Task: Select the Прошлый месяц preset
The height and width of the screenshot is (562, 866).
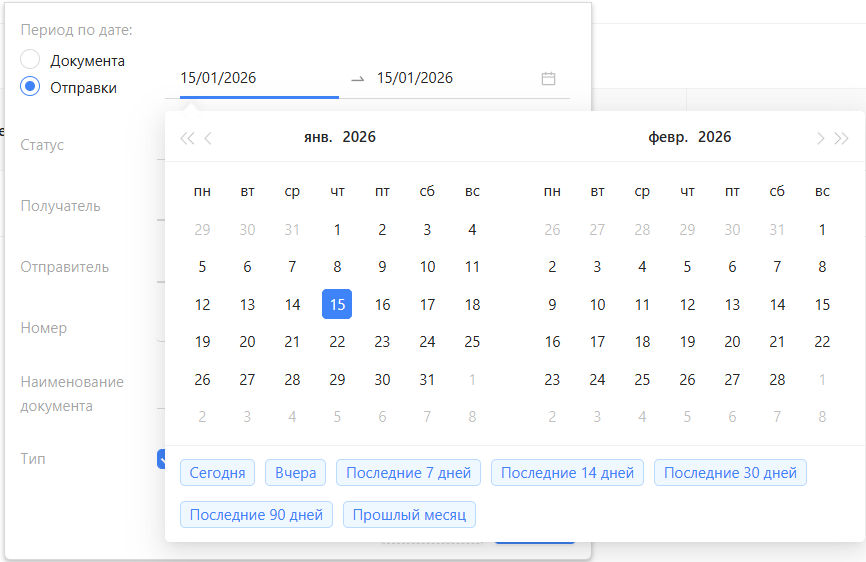Action: [410, 515]
